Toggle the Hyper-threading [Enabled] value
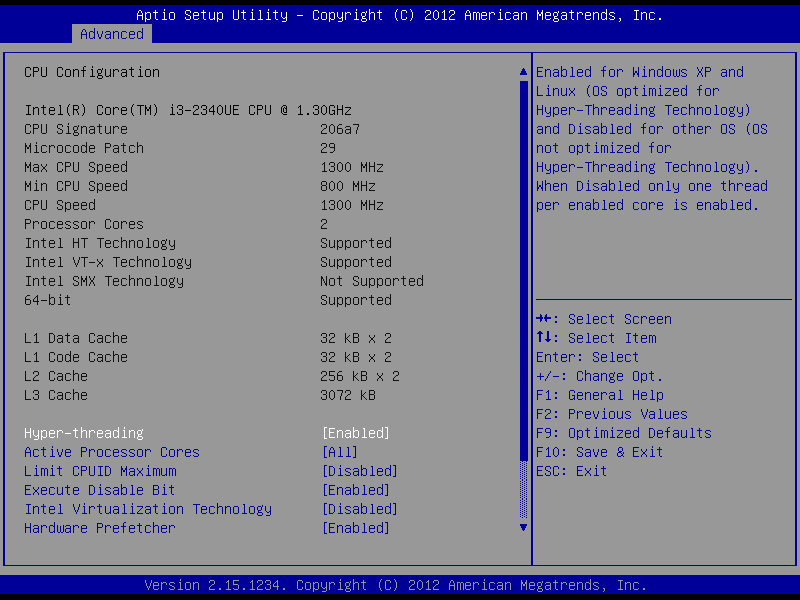This screenshot has width=800, height=600. (x=355, y=433)
